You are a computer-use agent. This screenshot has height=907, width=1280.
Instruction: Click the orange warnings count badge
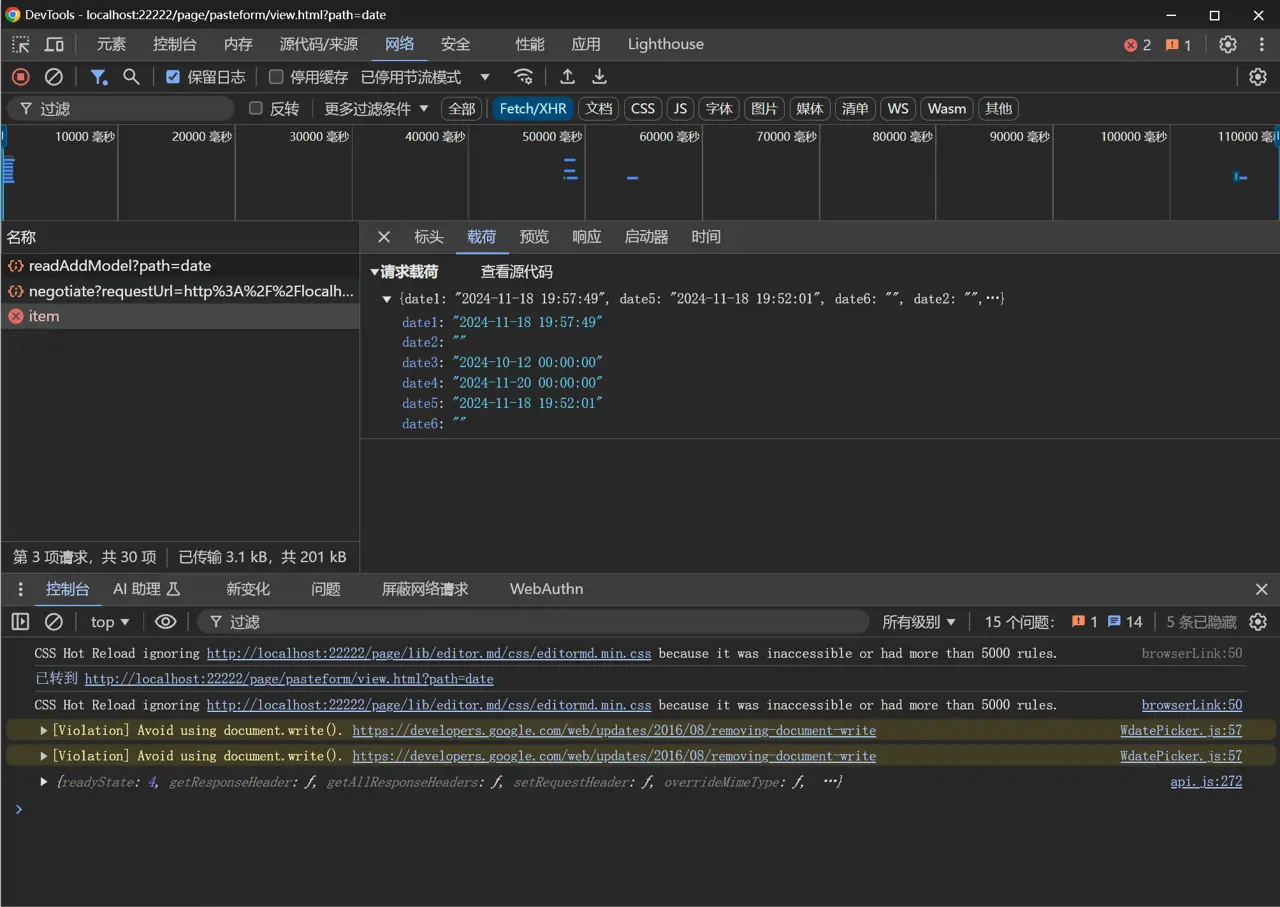click(x=1179, y=45)
